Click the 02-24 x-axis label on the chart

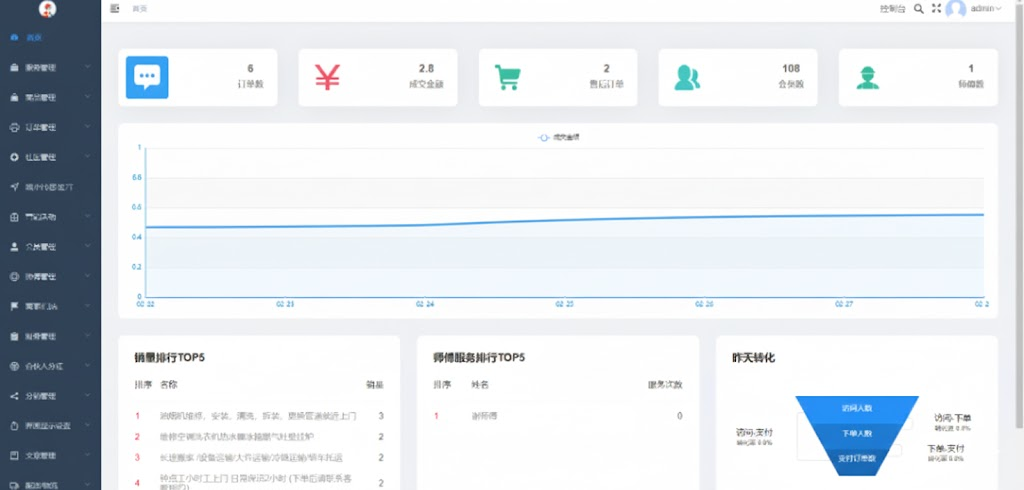[x=424, y=304]
